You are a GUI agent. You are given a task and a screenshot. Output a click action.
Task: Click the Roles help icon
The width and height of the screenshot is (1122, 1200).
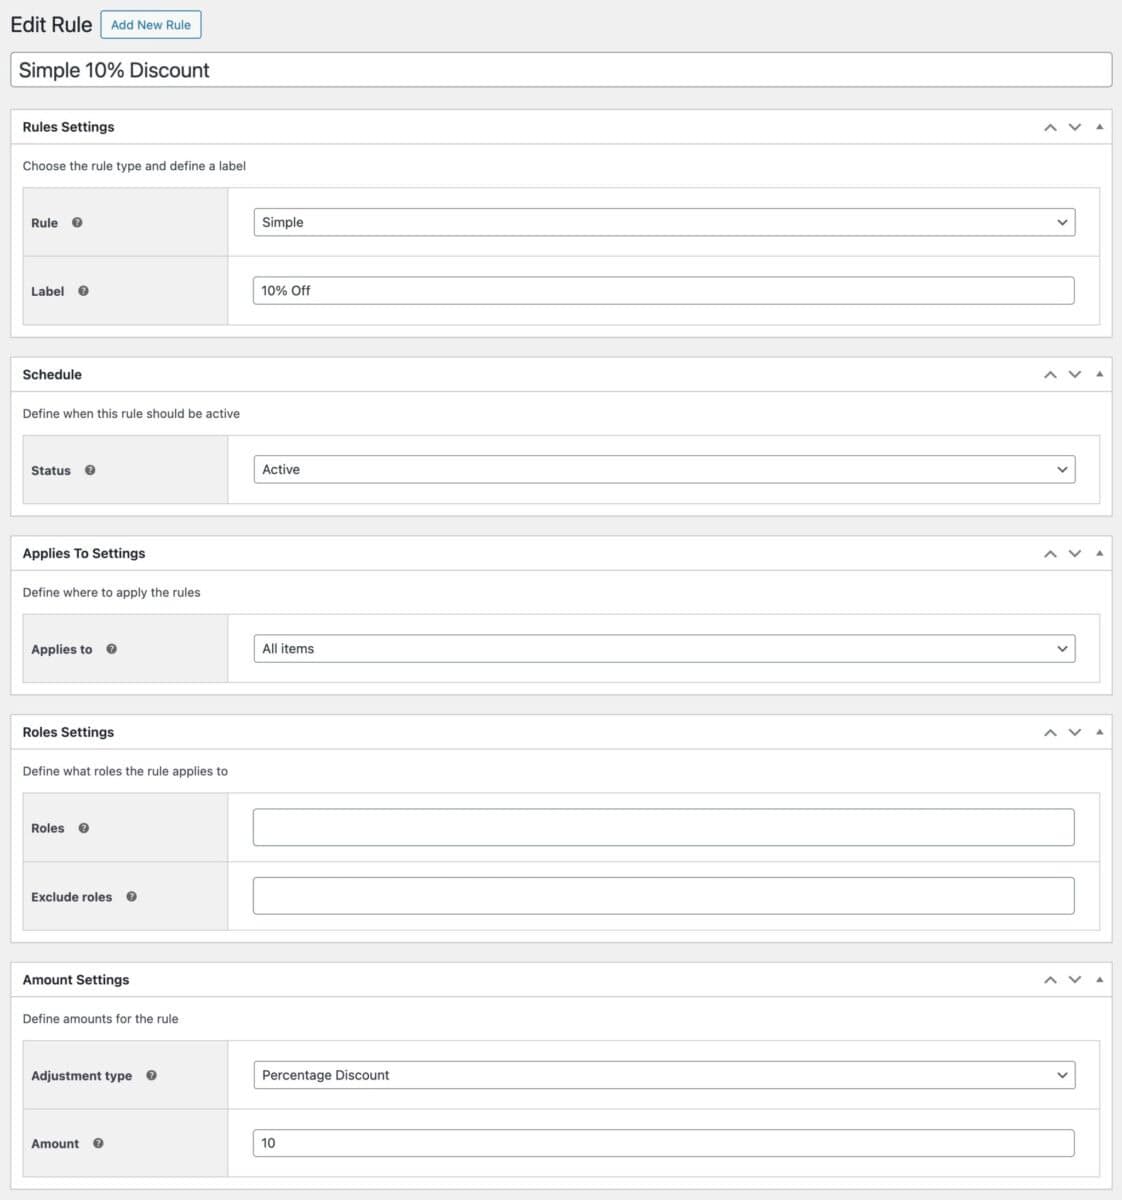[x=83, y=828]
